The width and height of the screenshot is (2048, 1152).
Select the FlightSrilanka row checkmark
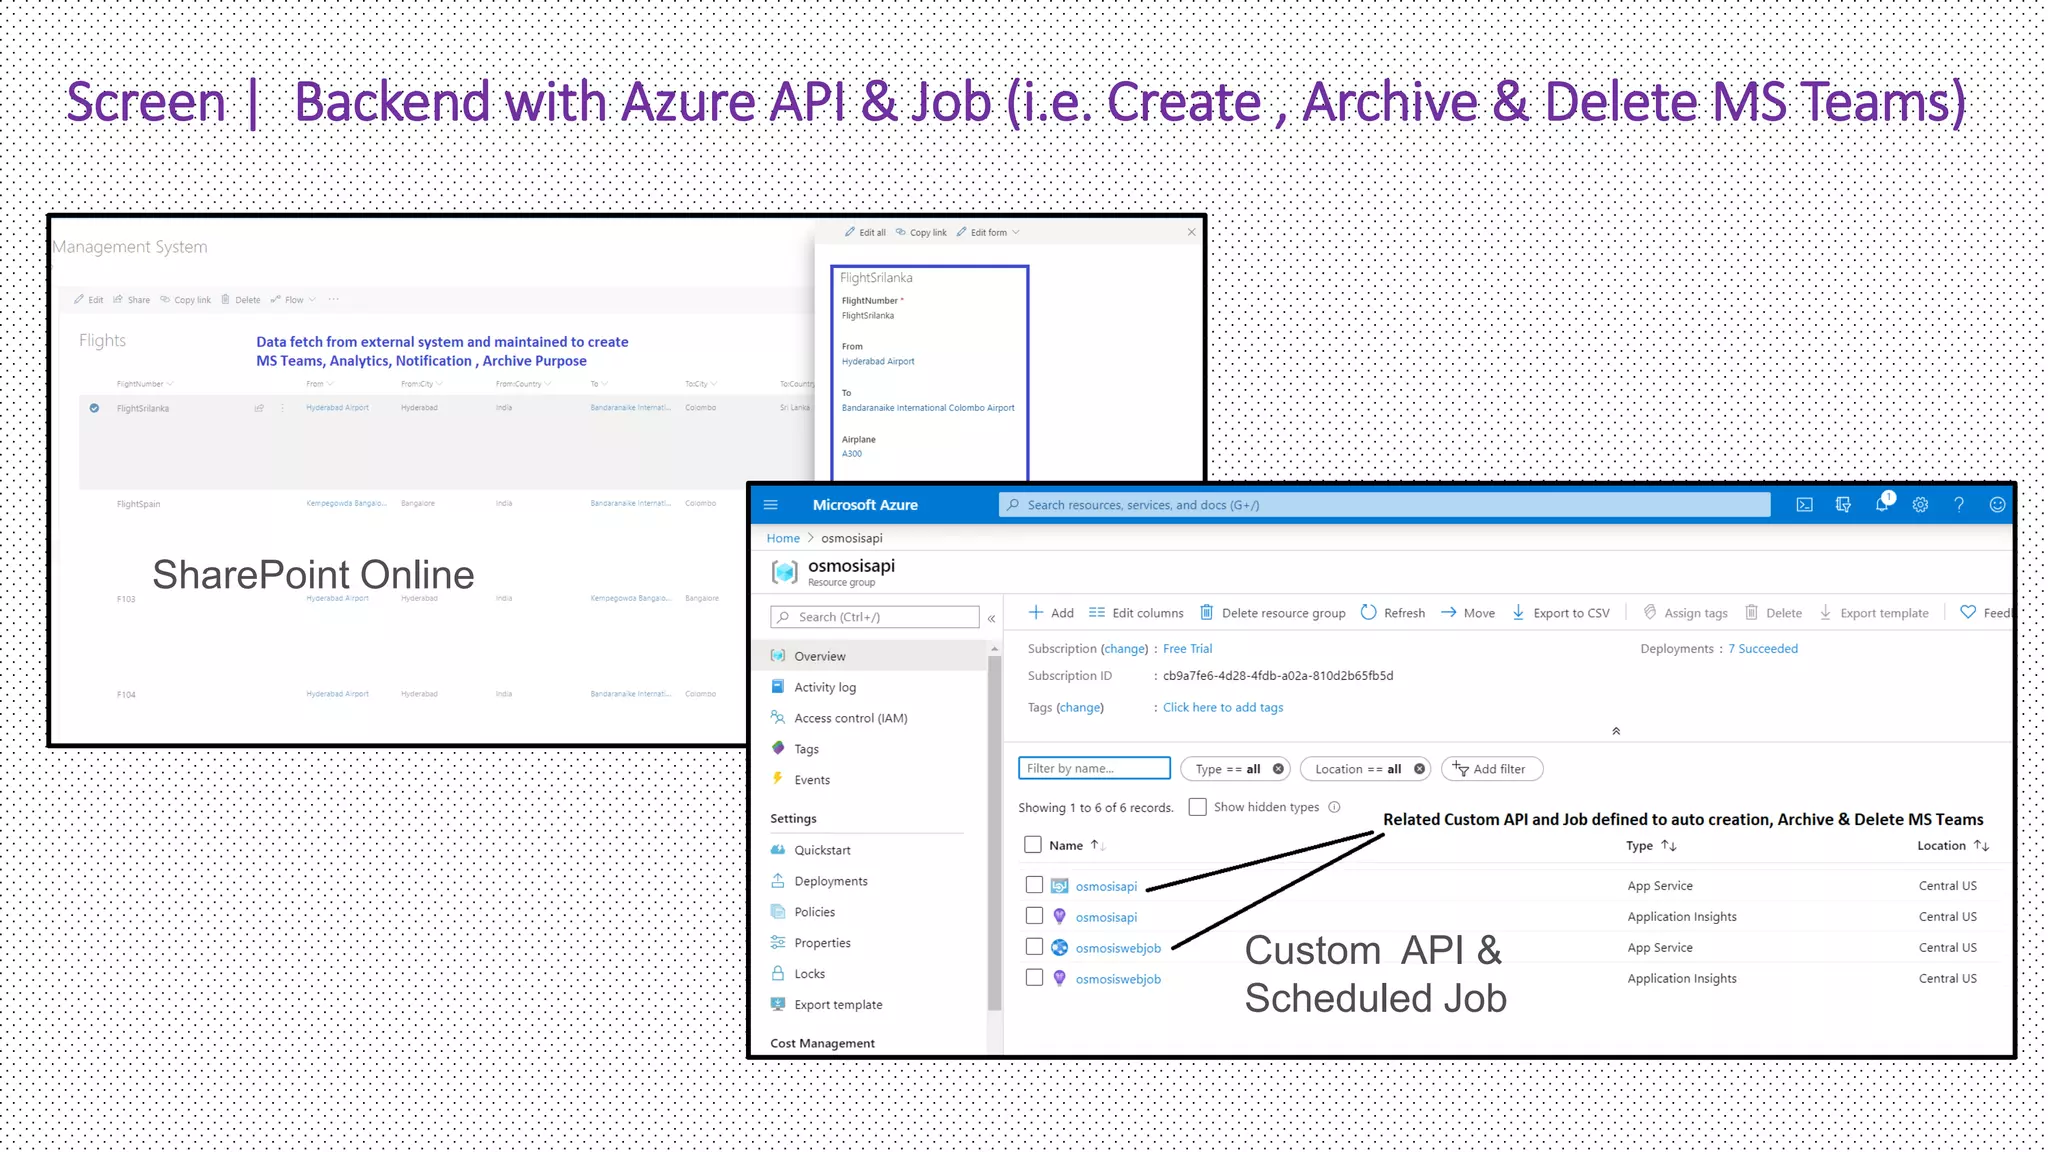pyautogui.click(x=94, y=408)
